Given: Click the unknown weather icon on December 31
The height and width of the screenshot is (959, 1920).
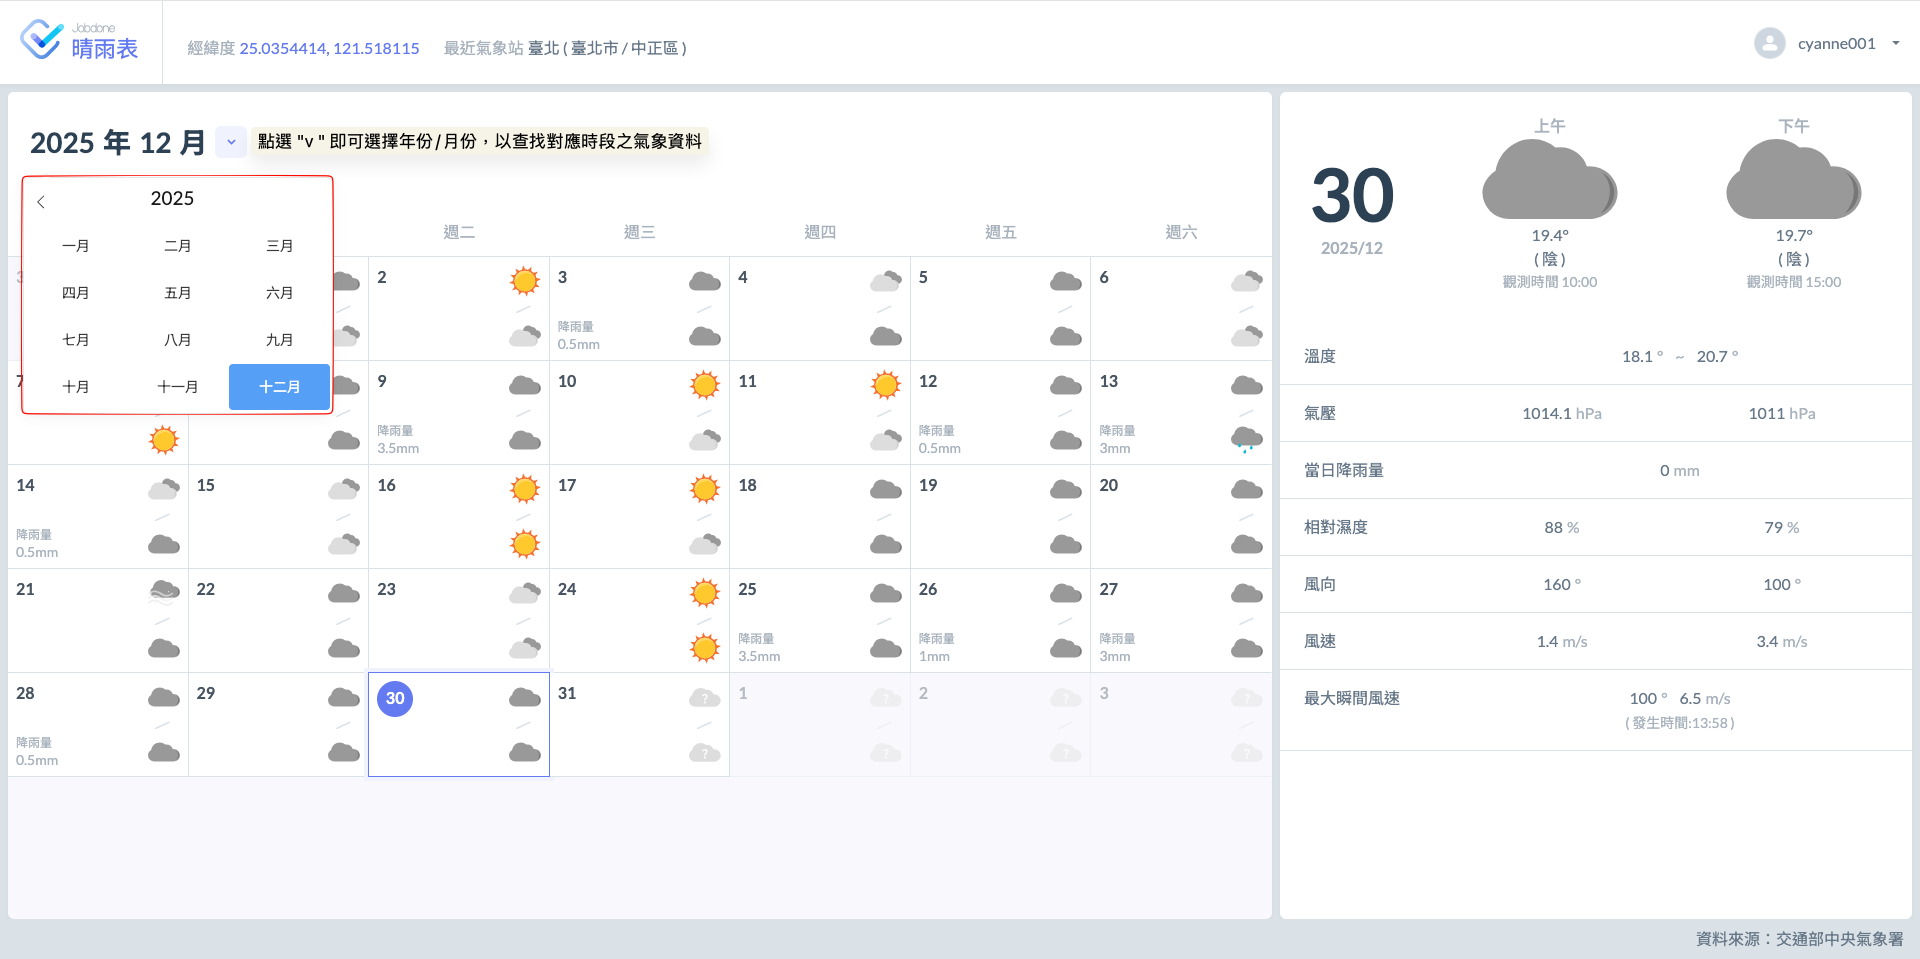Looking at the screenshot, I should pyautogui.click(x=704, y=698).
